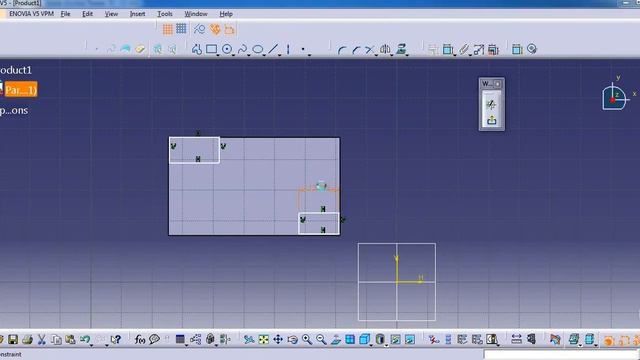Image resolution: width=640 pixels, height=360 pixels.
Task: Select the Spline sketch tool
Action: coord(242,49)
